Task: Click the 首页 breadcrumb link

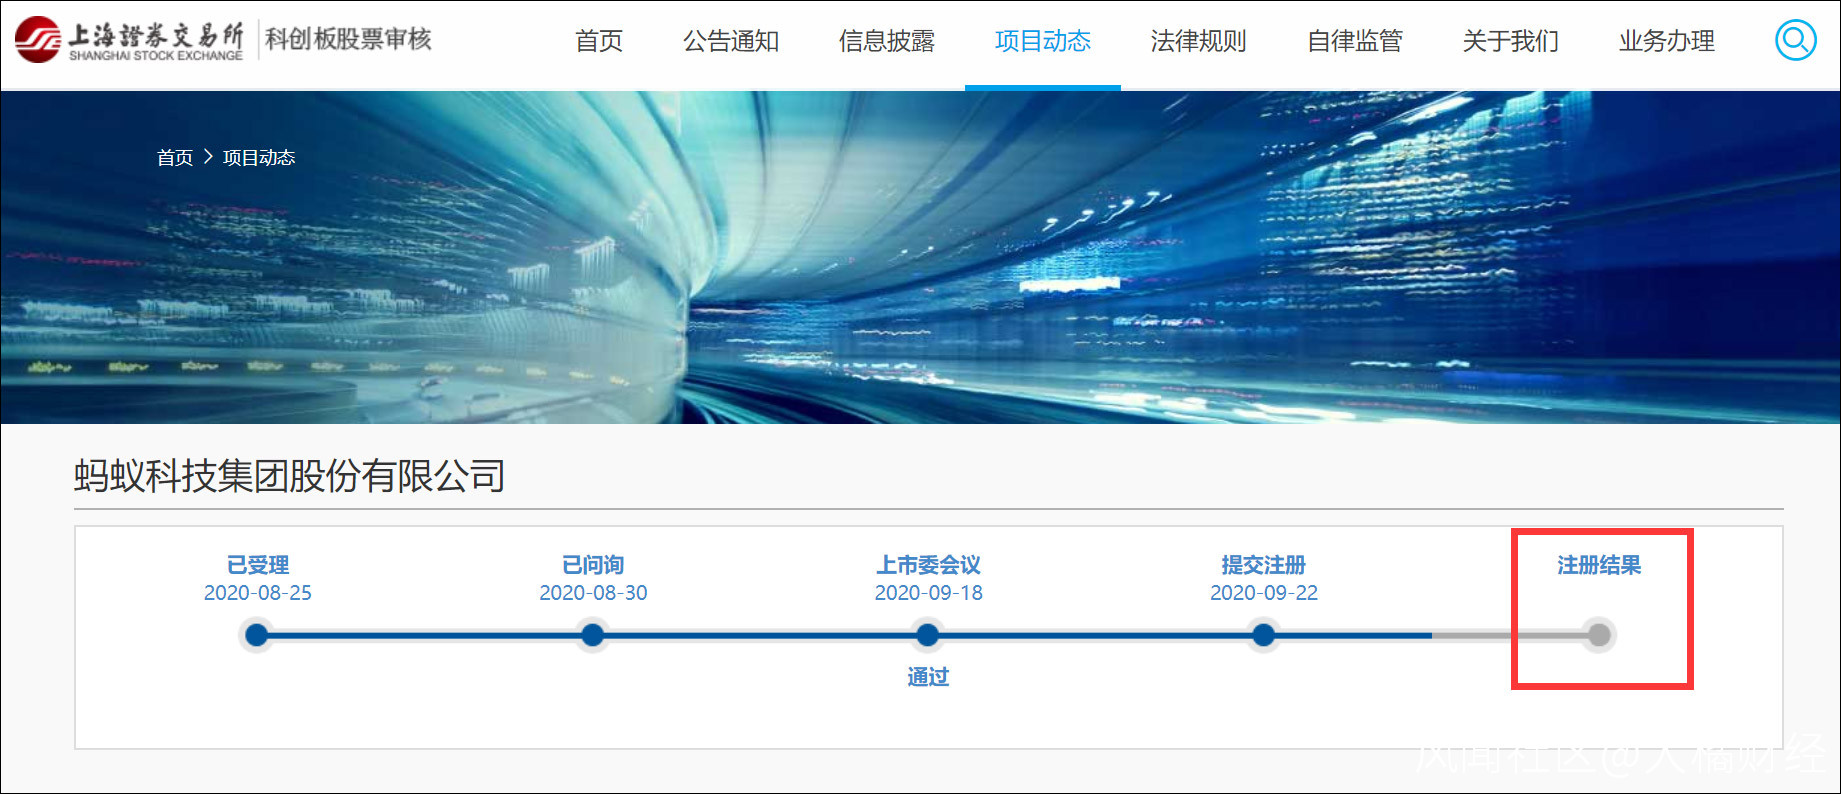Action: [x=175, y=158]
